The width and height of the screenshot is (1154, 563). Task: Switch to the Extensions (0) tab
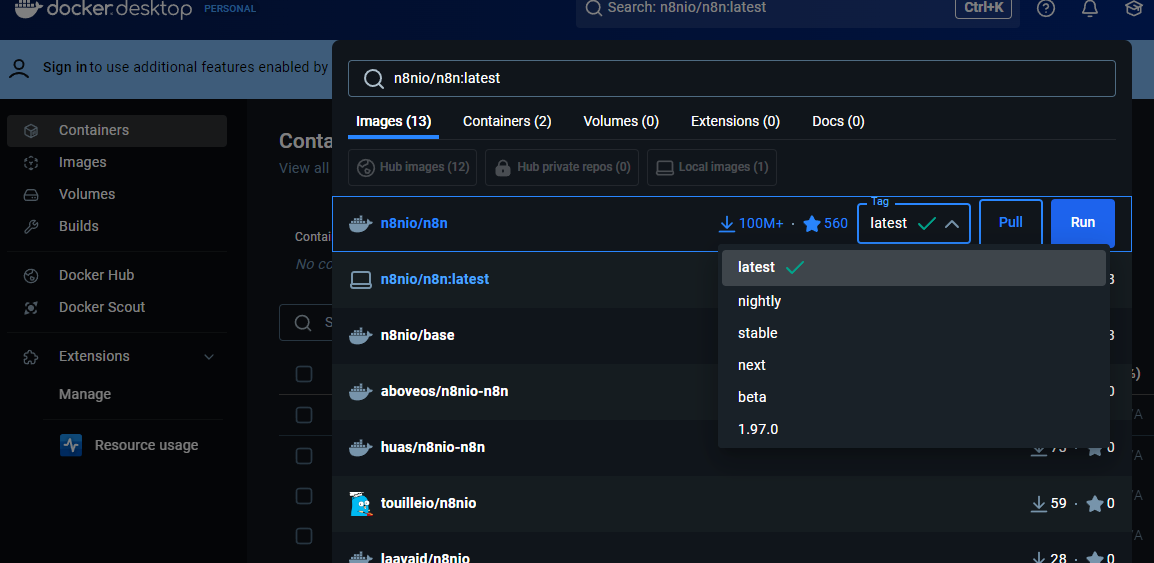pyautogui.click(x=735, y=121)
